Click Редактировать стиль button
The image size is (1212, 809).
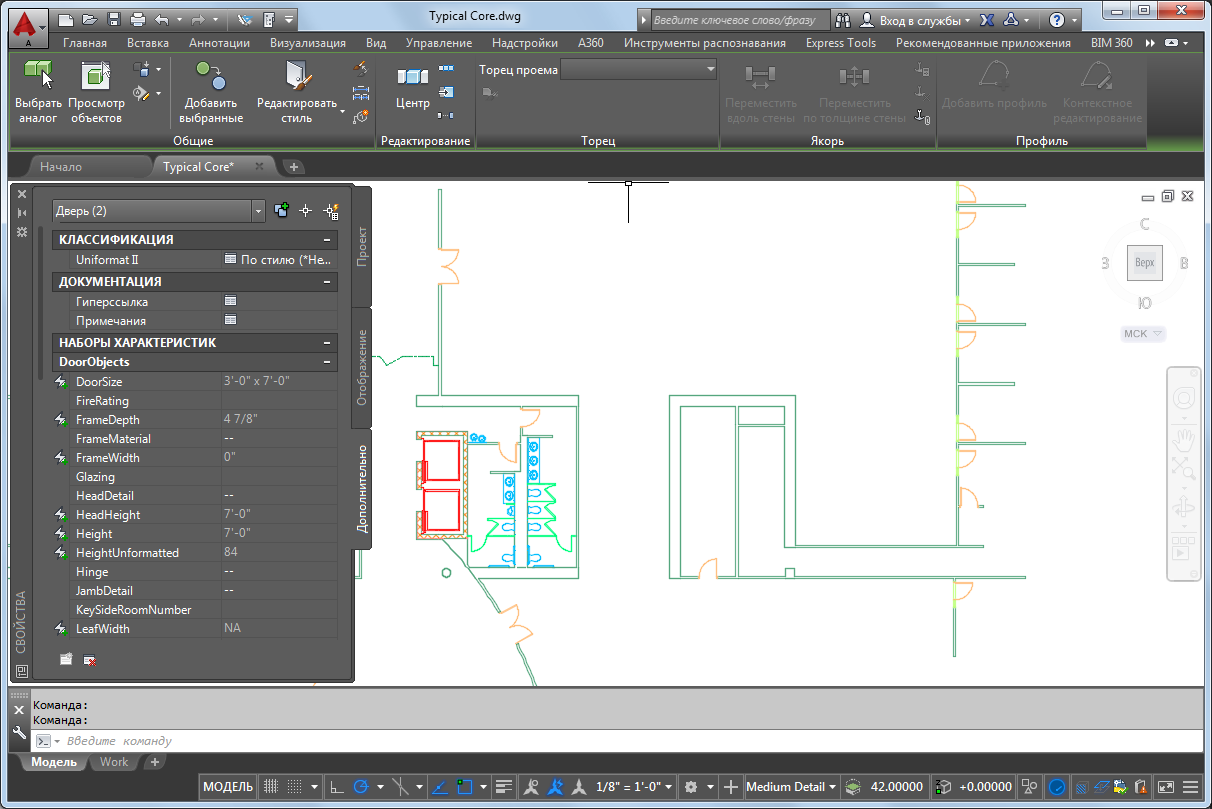tap(298, 90)
